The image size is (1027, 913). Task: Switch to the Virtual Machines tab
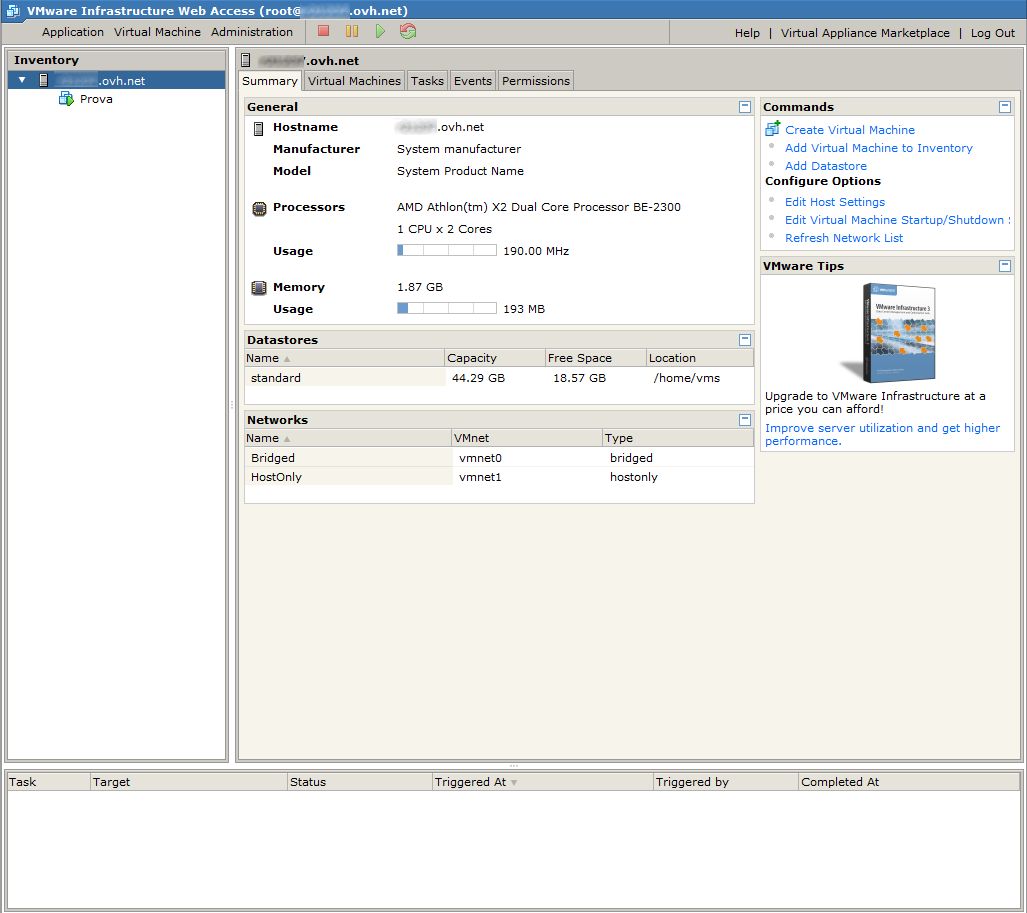pyautogui.click(x=354, y=81)
